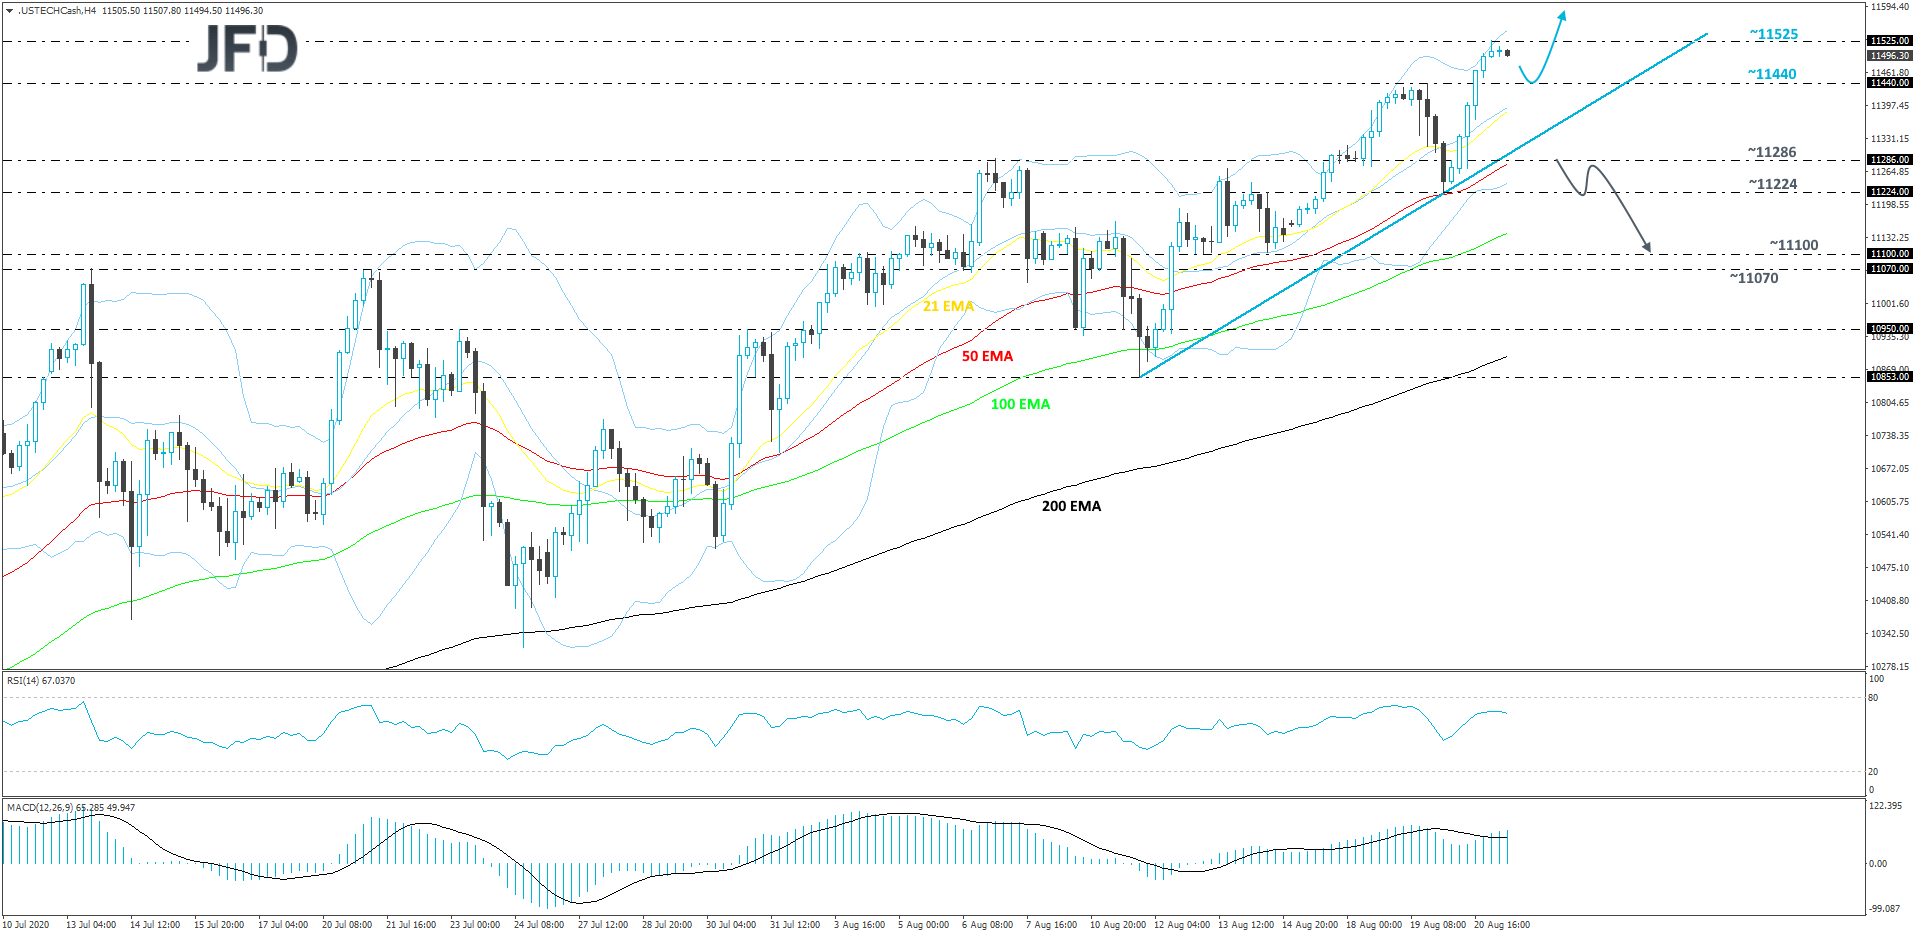Click the 24 Jul 08:00 time label
The width and height of the screenshot is (1916, 936).
(539, 924)
